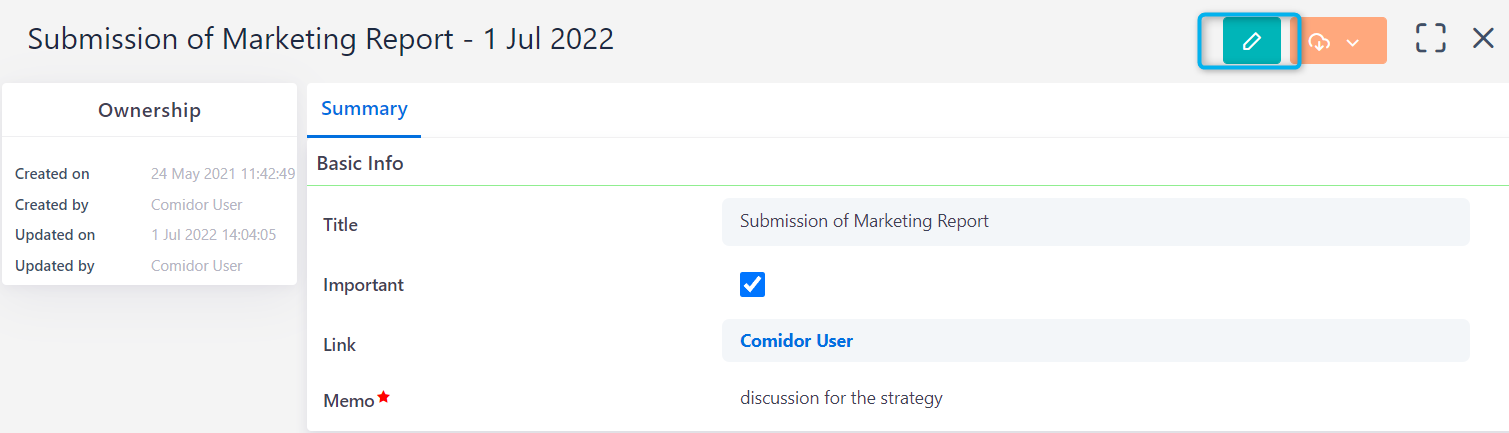1509x433 pixels.
Task: Select the record title heading text
Action: pyautogui.click(x=320, y=39)
